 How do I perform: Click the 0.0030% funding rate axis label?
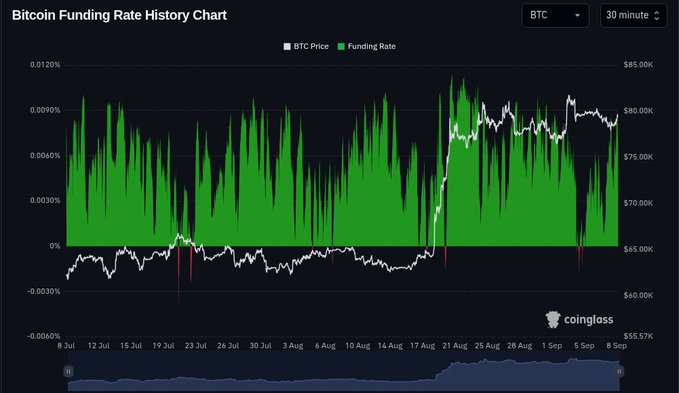click(x=45, y=200)
